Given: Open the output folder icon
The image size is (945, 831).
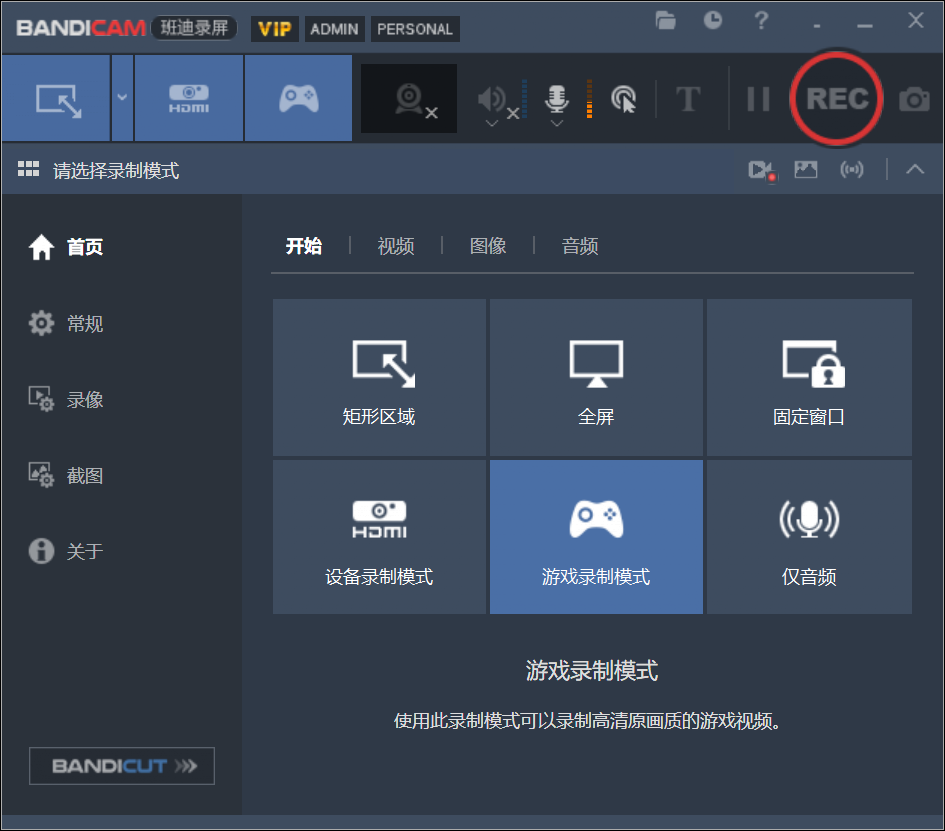Looking at the screenshot, I should tap(665, 20).
